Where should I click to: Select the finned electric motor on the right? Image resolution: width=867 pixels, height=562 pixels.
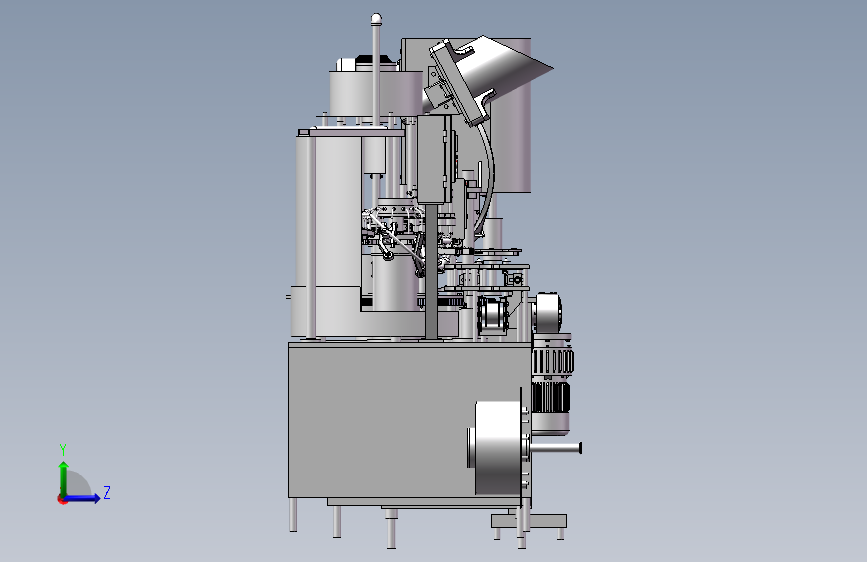click(551, 382)
